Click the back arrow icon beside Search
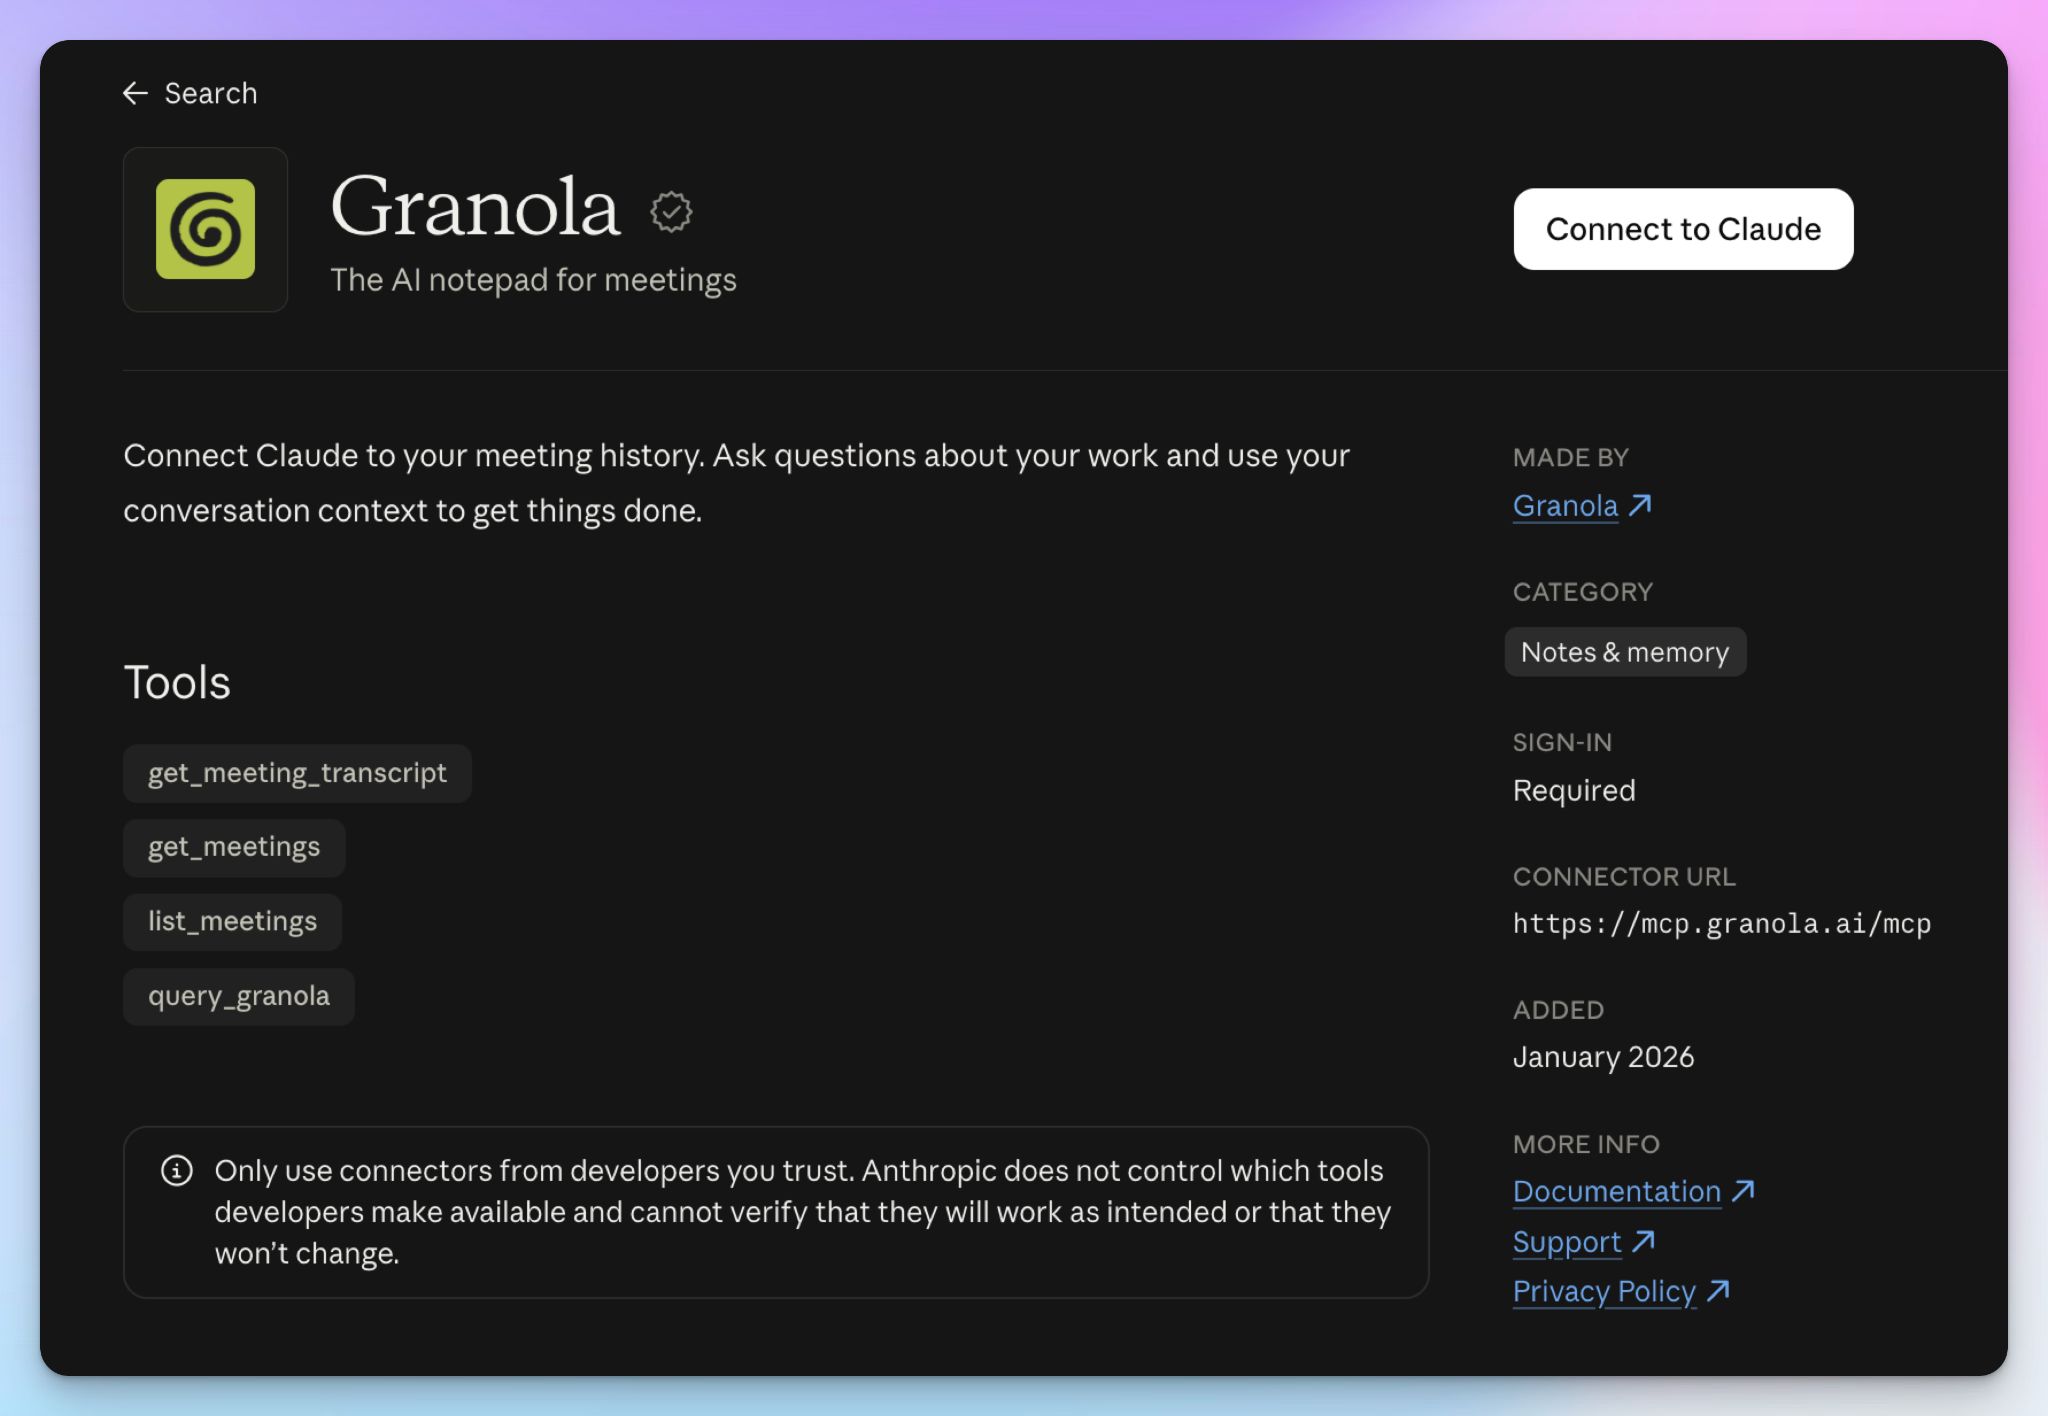 click(135, 93)
